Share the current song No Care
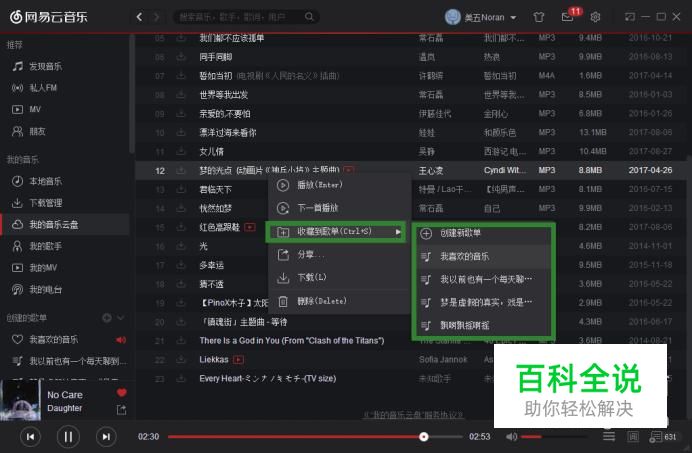Screen dimensions: 692x453 pyautogui.click(x=121, y=410)
